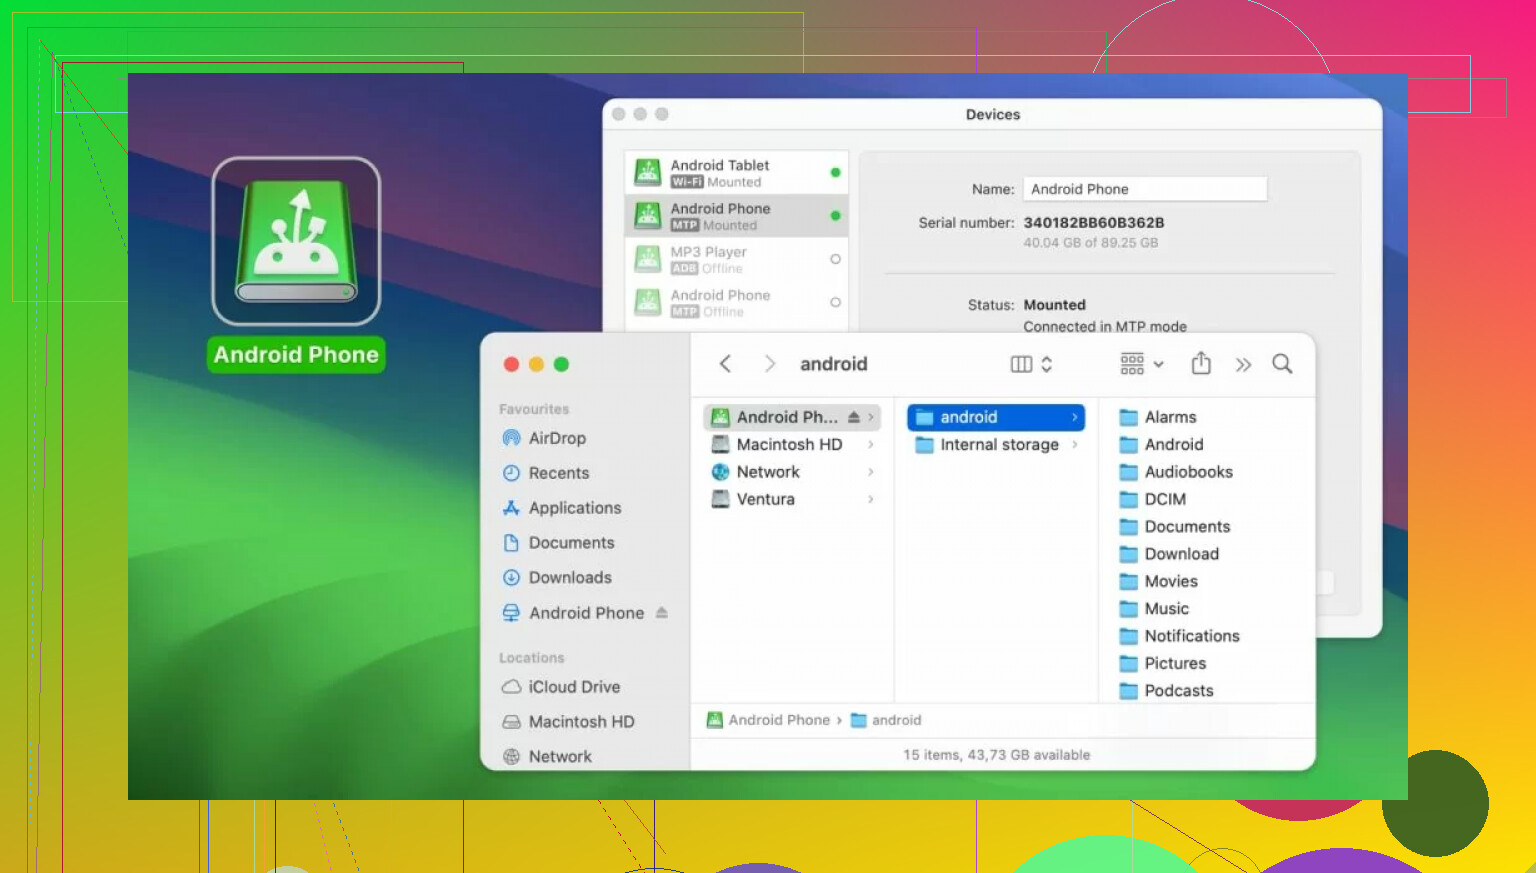Open the Finder group-by grid dropdown
This screenshot has width=1536, height=873.
pos(1142,364)
